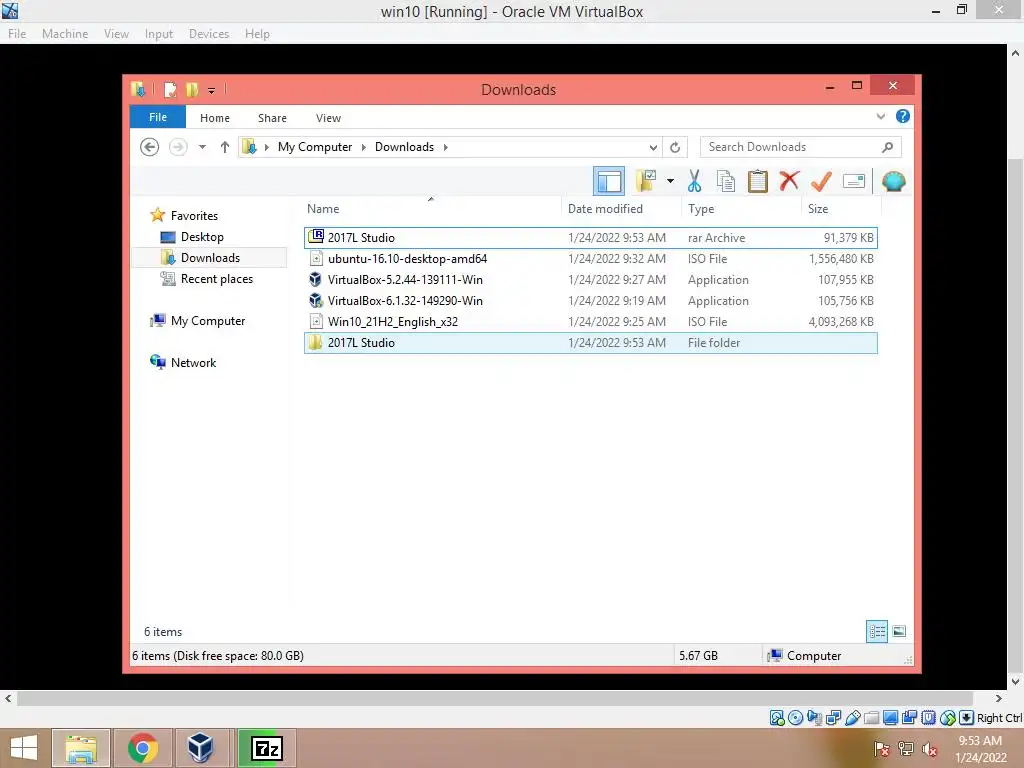Click the red X Delete icon
This screenshot has width=1024, height=768.
coord(789,181)
